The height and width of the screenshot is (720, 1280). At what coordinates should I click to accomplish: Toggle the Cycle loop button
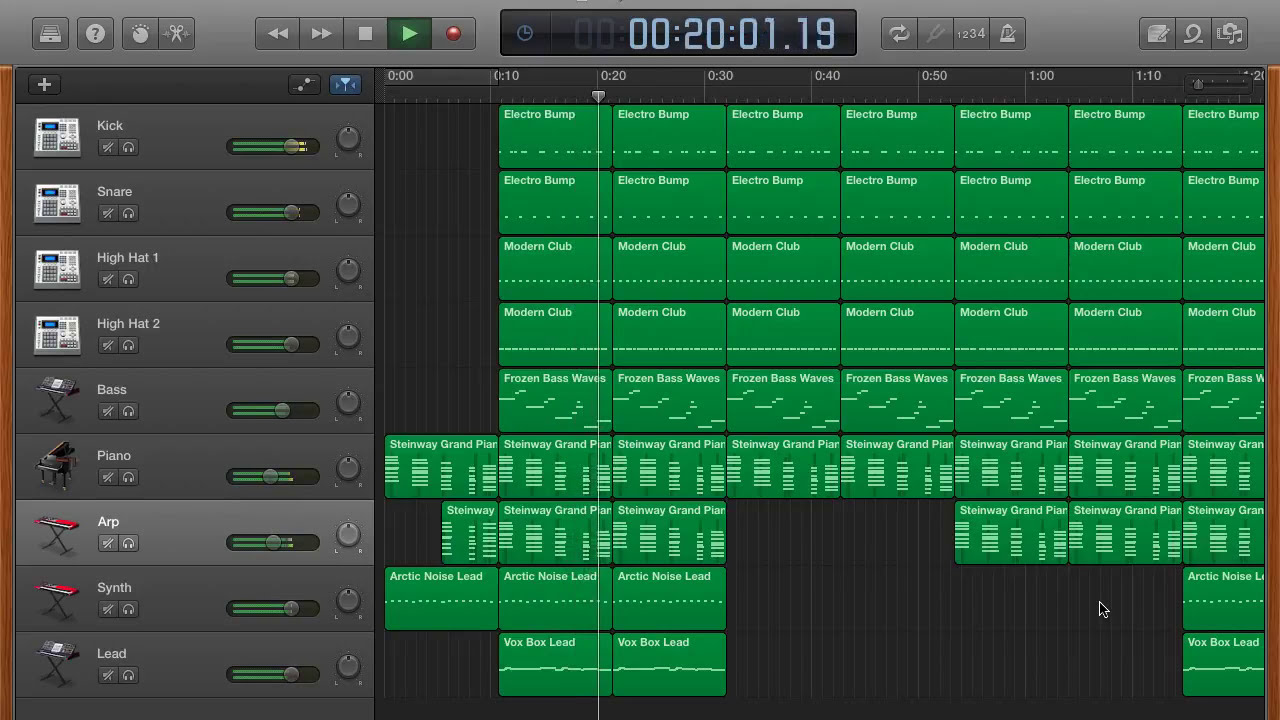click(x=899, y=34)
